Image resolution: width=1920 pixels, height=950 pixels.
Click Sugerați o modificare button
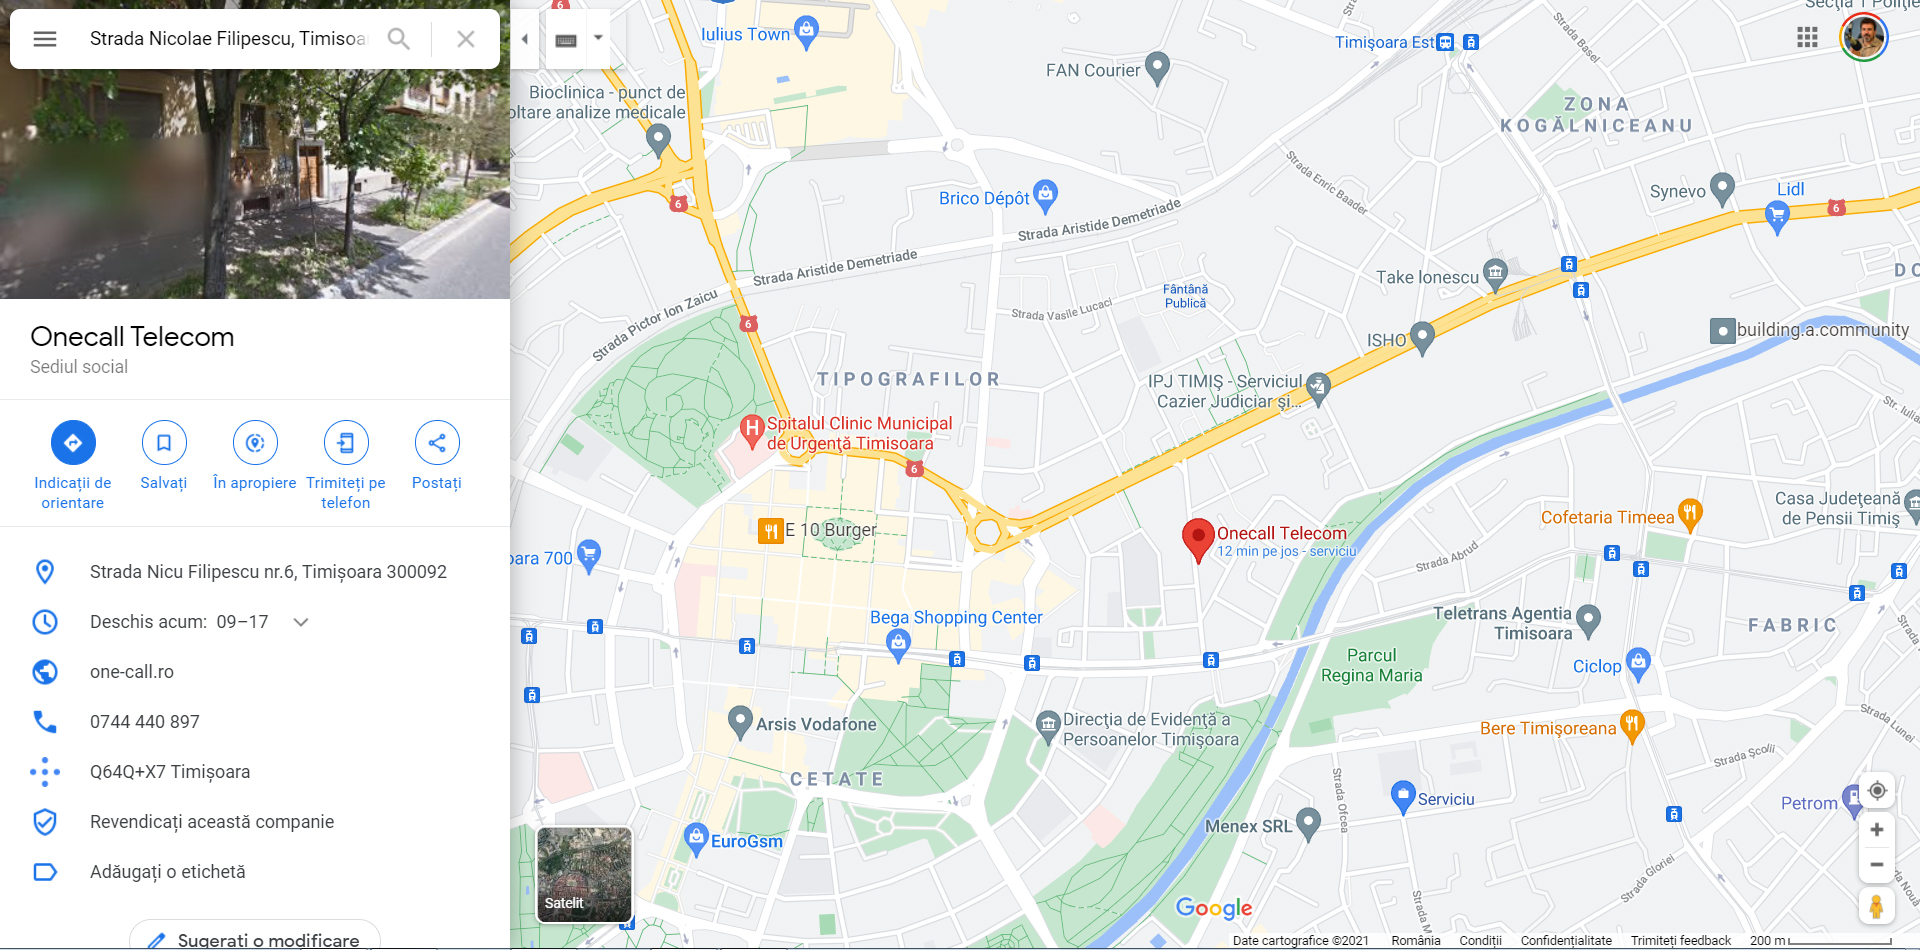[255, 937]
